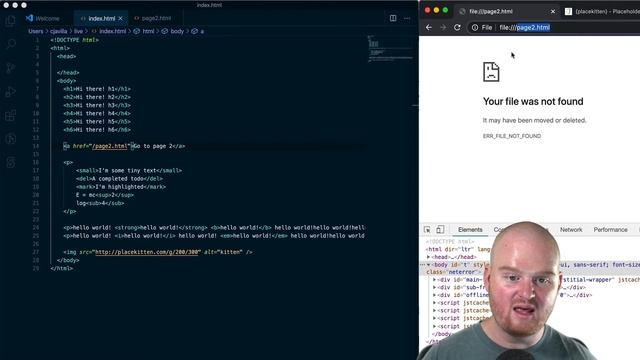The image size is (640, 360).
Task: Open the Extensions view
Action: (11, 116)
